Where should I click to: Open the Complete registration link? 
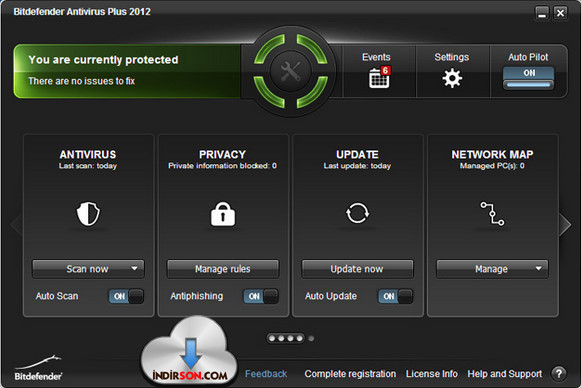point(350,374)
